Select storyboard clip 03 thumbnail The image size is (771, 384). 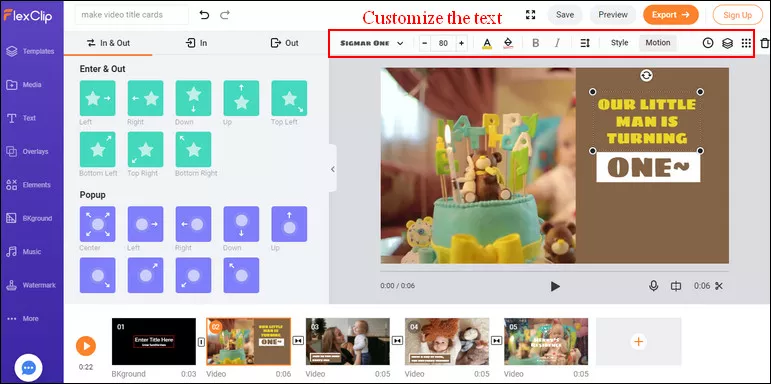pyautogui.click(x=348, y=341)
